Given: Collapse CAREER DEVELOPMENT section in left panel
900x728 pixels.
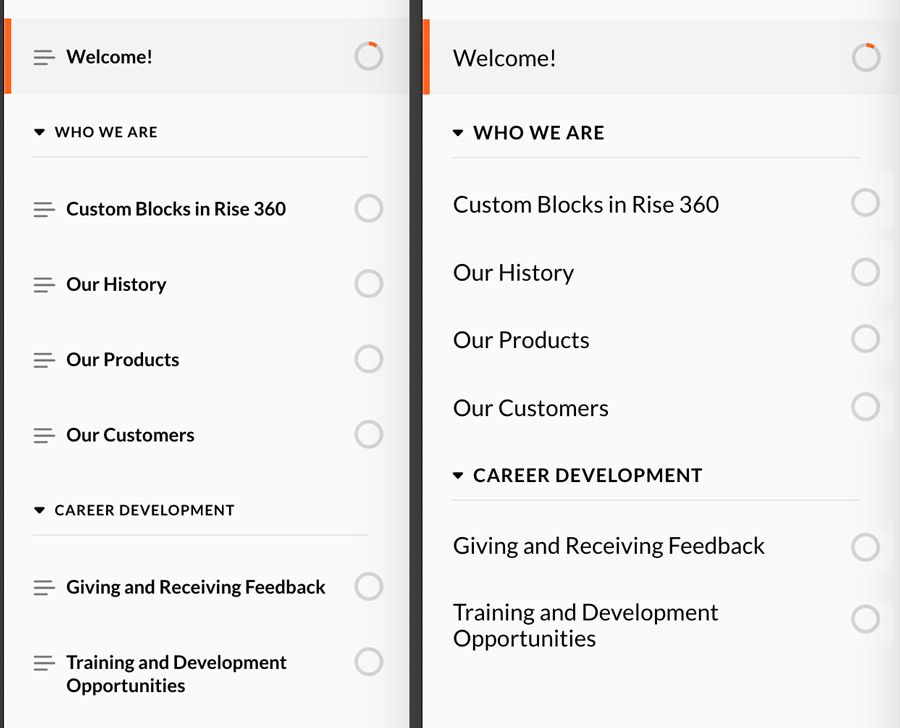Looking at the screenshot, I should click(x=40, y=510).
